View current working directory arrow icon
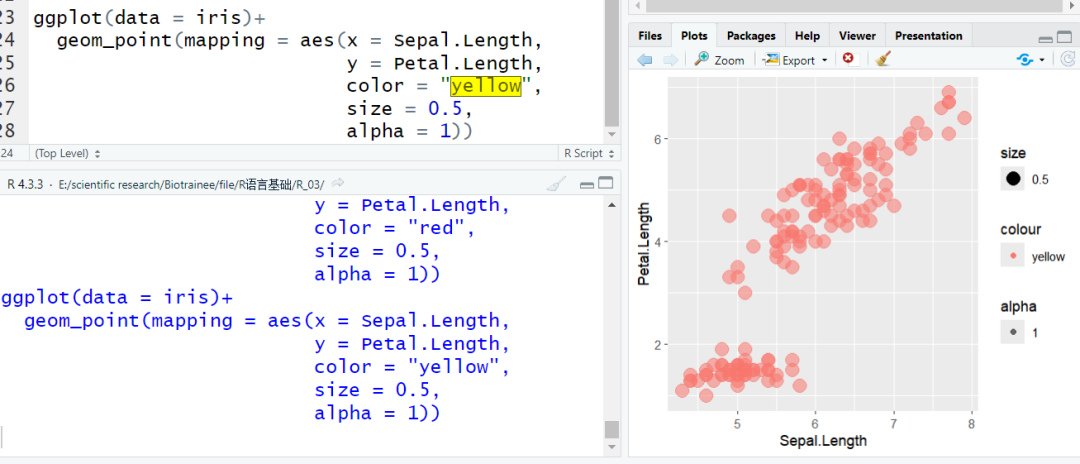The width and height of the screenshot is (1080, 464). [x=338, y=183]
